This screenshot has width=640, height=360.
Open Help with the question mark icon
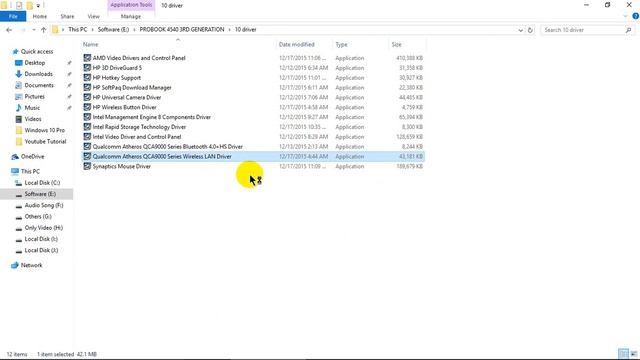[x=636, y=16]
